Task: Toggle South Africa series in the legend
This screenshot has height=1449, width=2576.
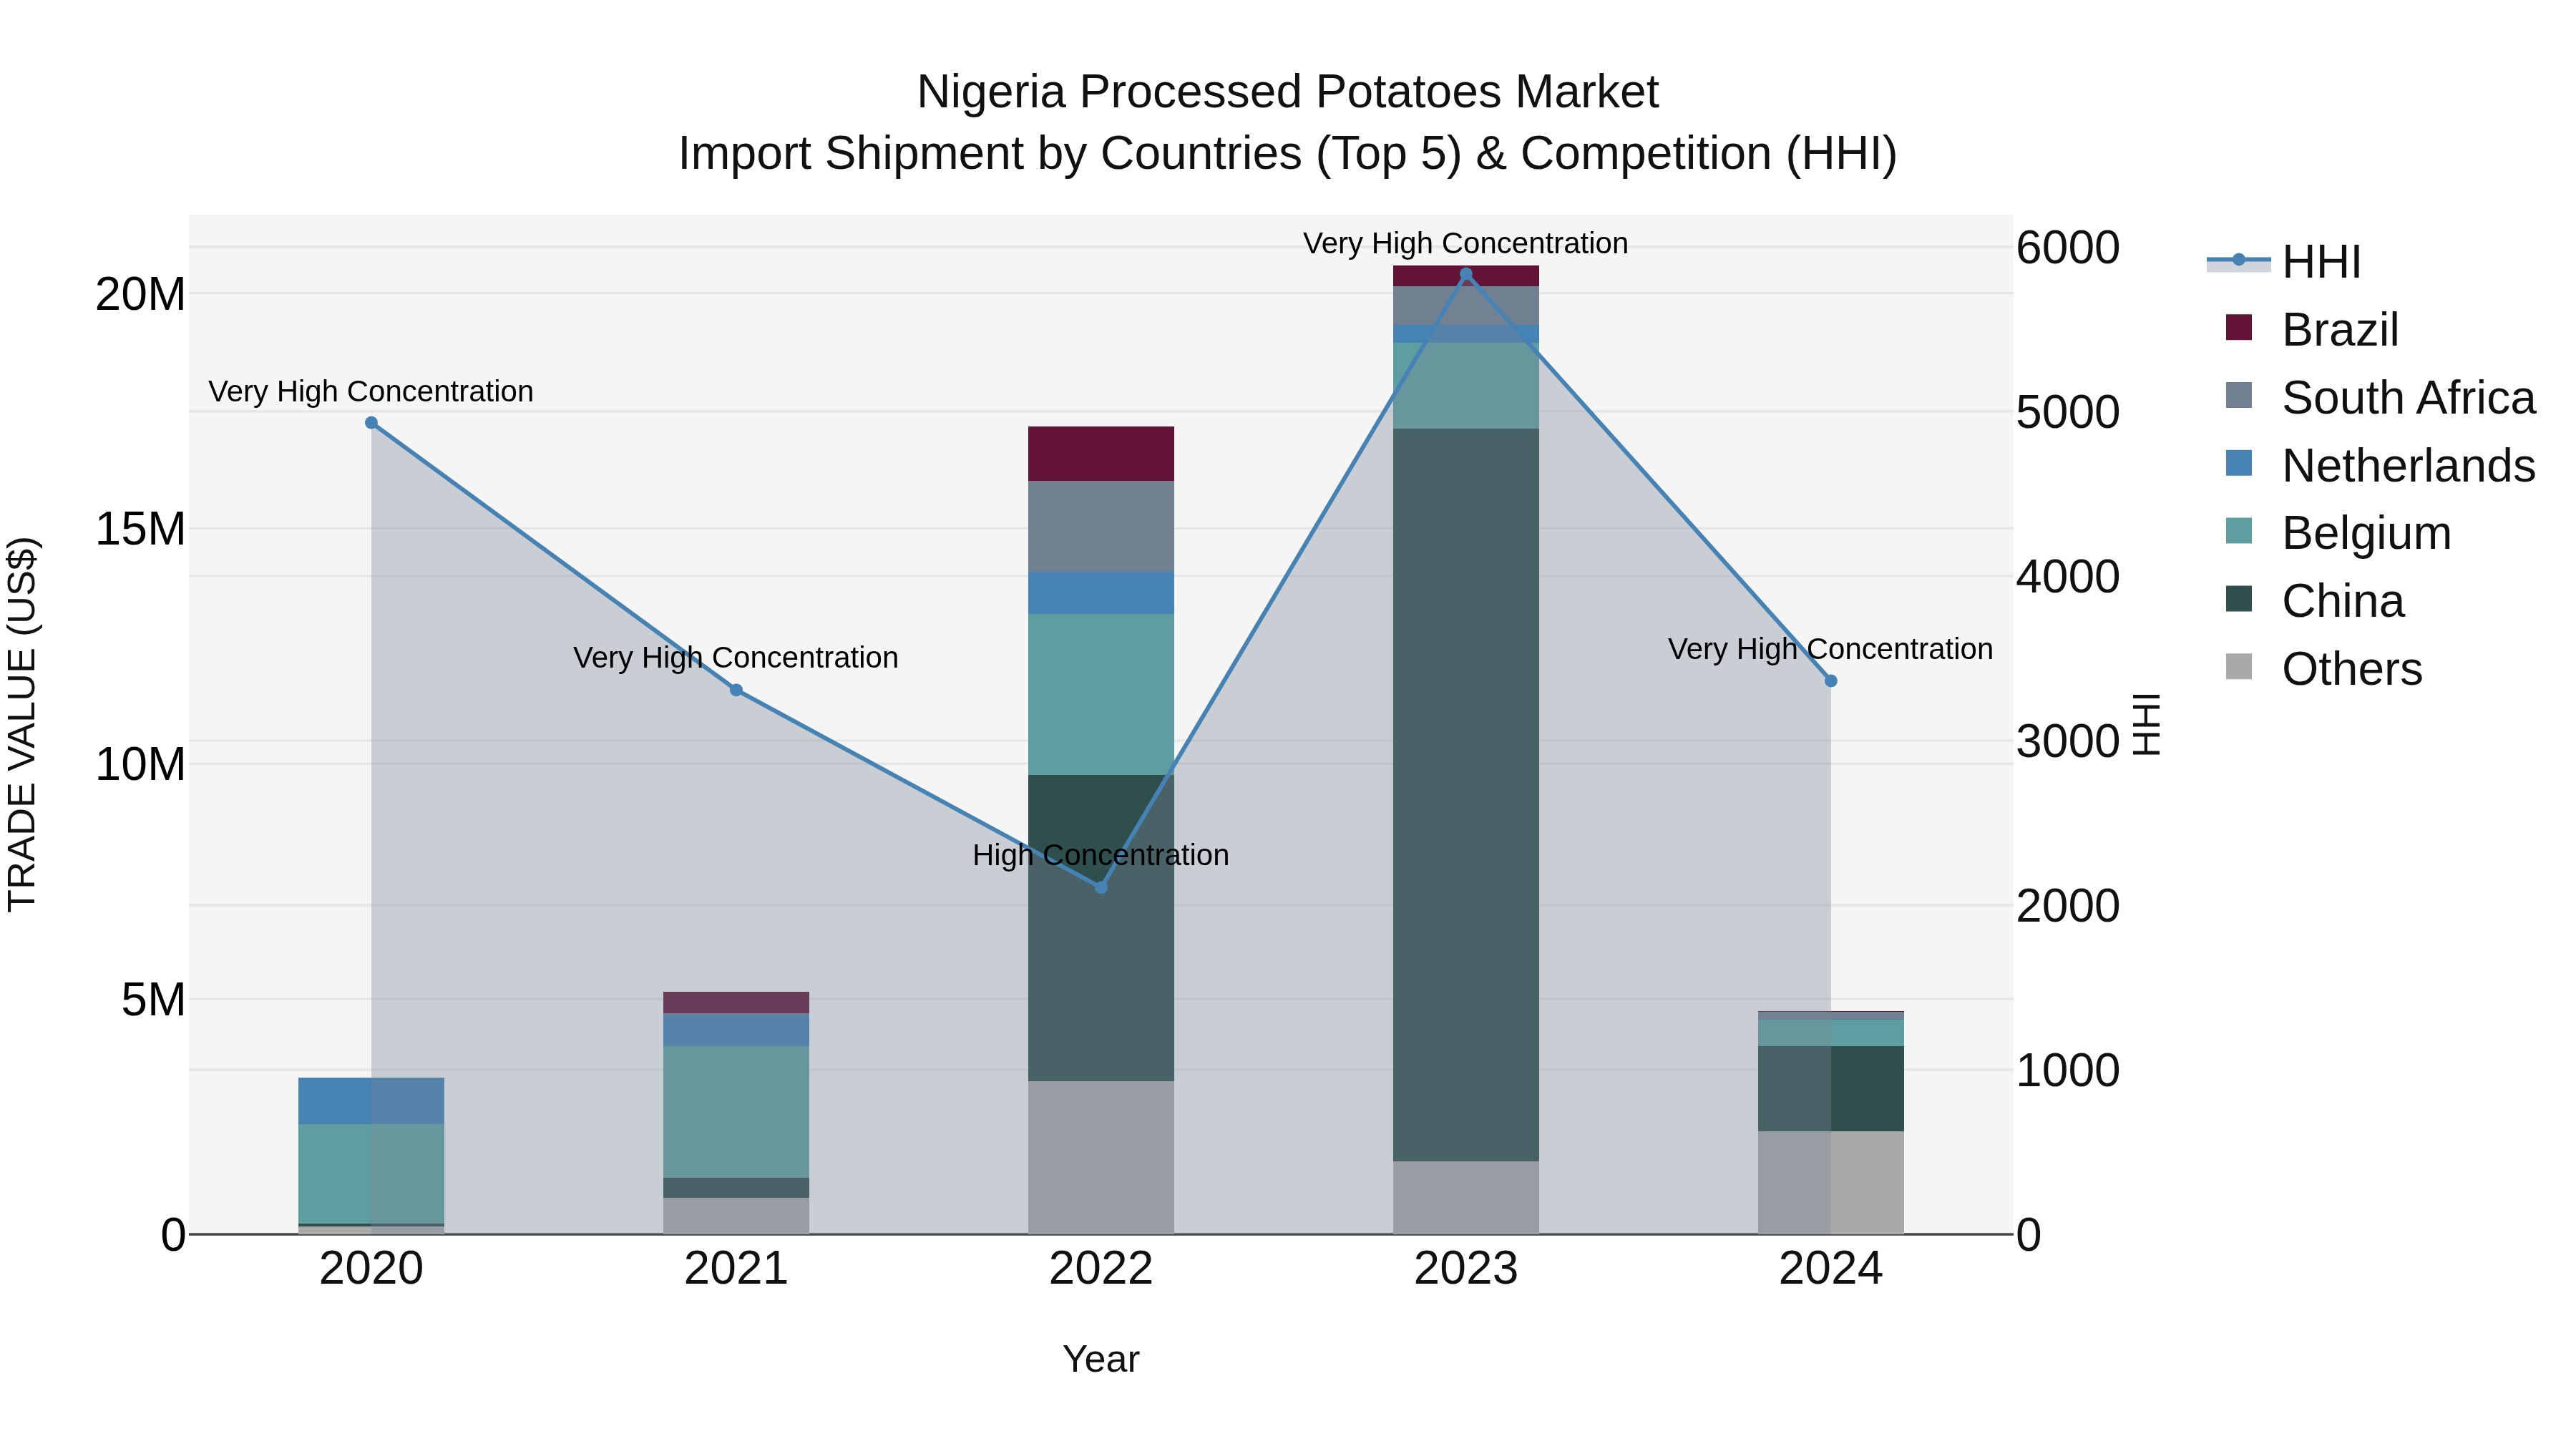Action: click(2380, 397)
